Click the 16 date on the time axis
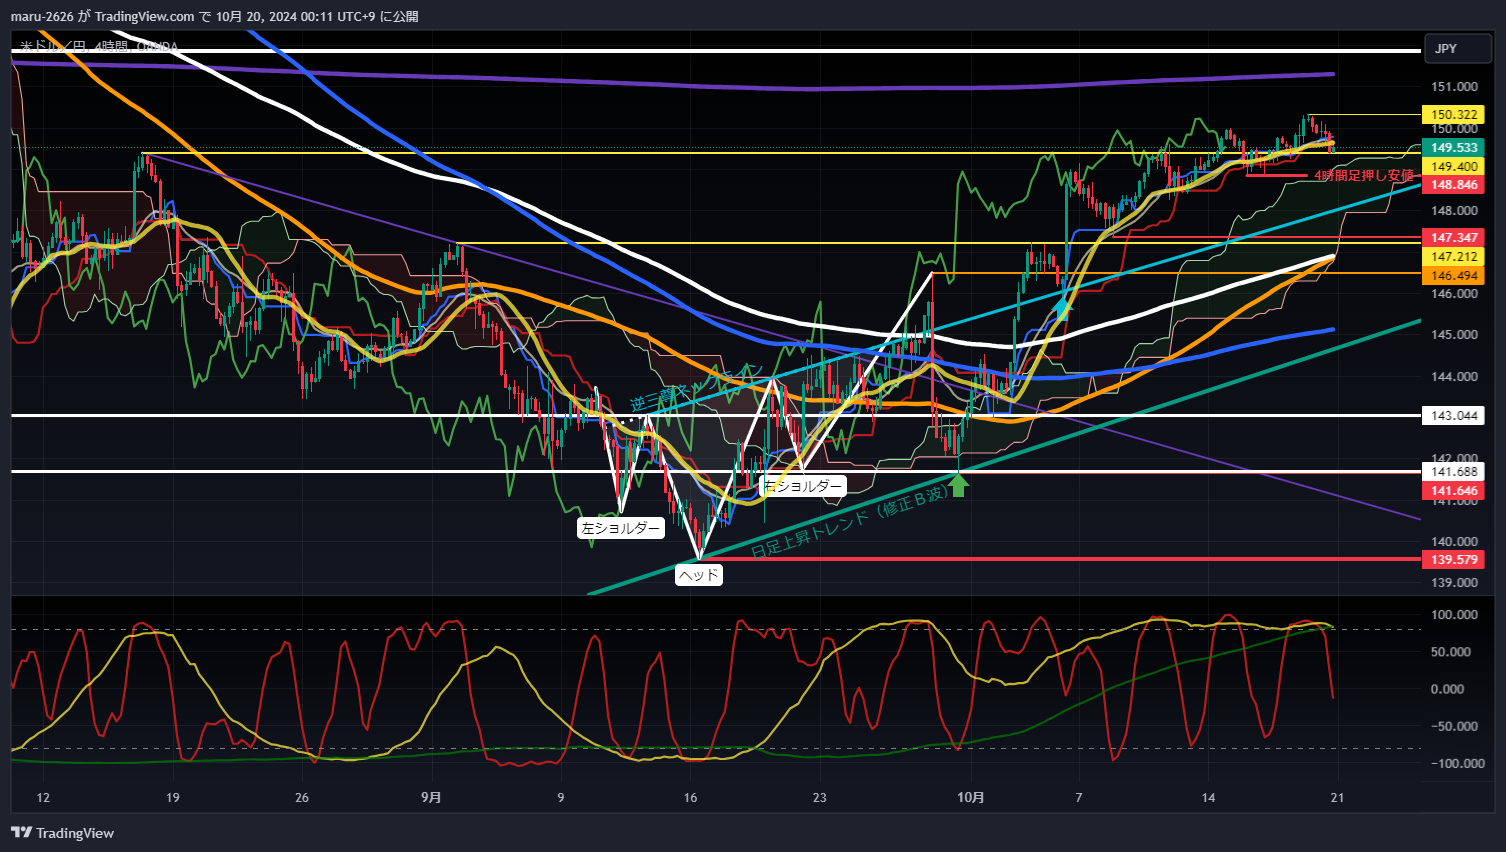The height and width of the screenshot is (852, 1506). coord(690,798)
